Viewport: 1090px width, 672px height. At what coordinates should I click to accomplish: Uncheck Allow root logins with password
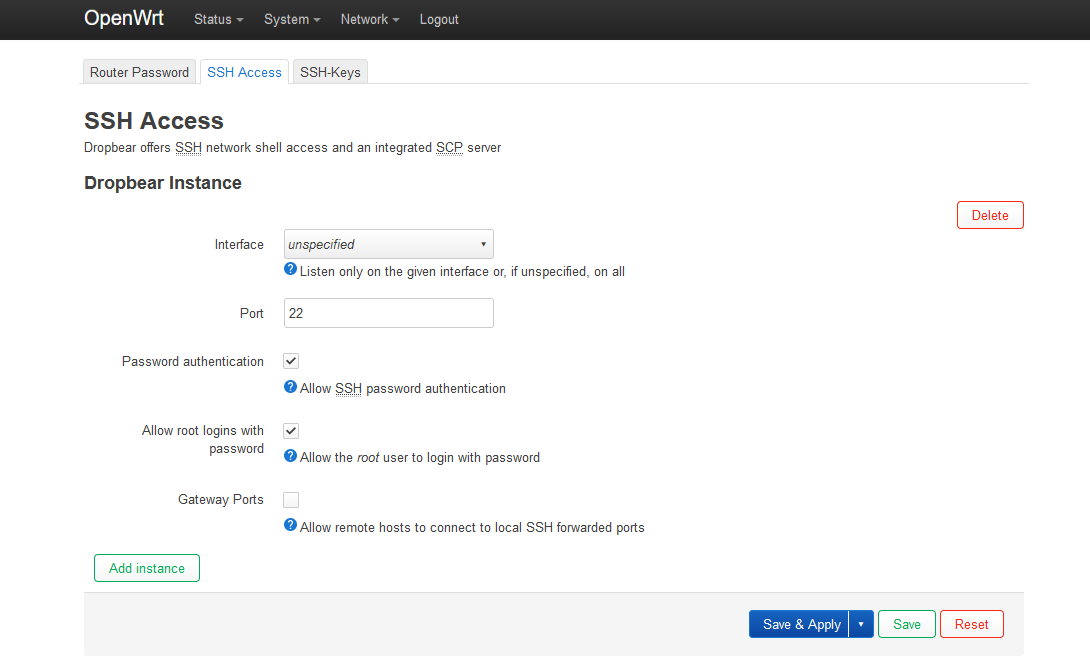coord(291,431)
